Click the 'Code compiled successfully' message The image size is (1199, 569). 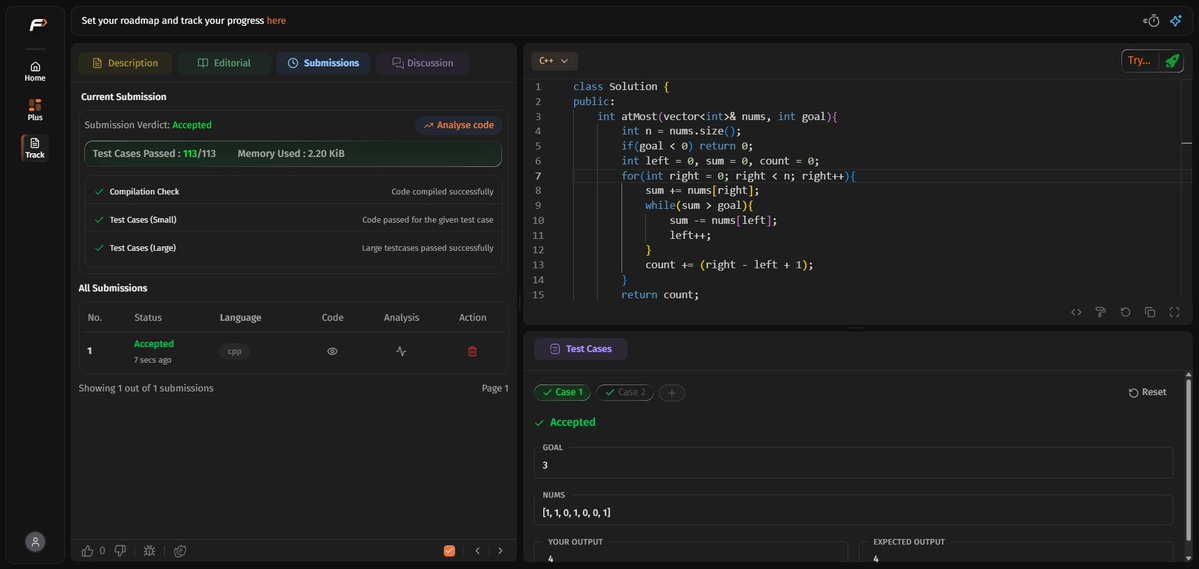(x=442, y=192)
